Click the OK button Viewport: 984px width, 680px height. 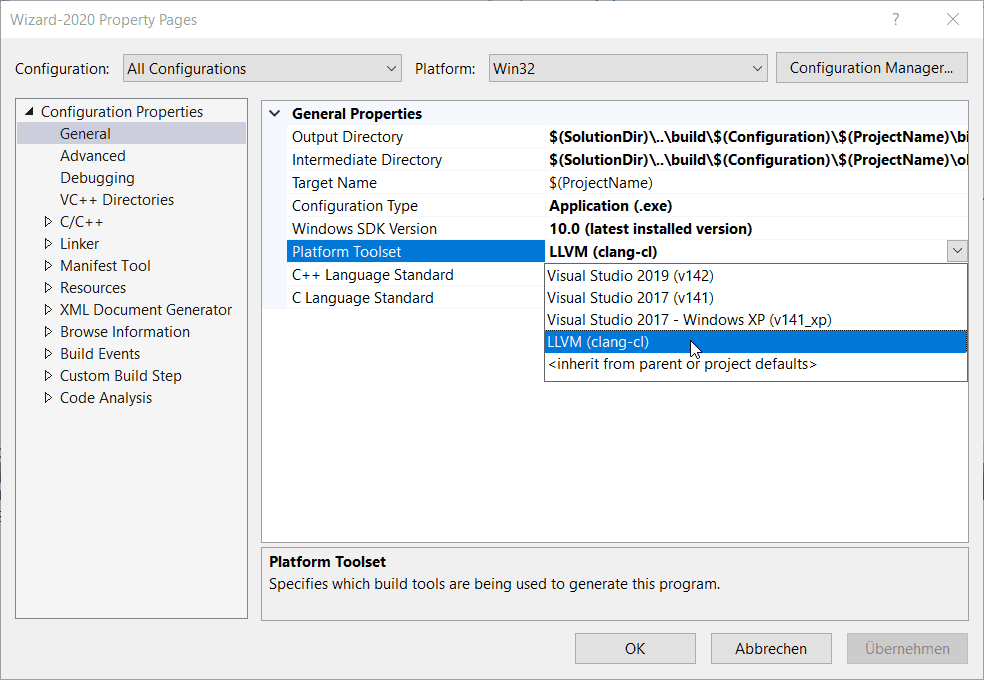[635, 648]
